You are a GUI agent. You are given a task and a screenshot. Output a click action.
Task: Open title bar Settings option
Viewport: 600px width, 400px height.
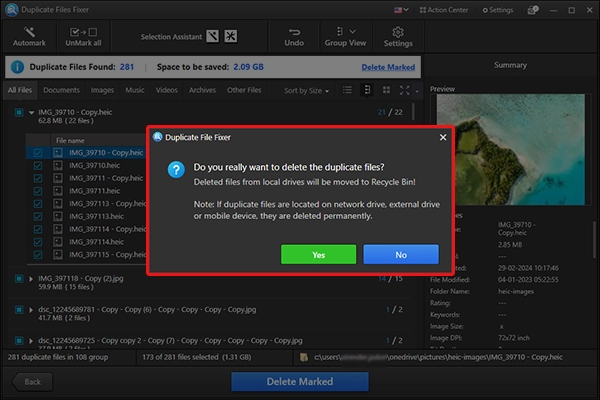click(498, 10)
